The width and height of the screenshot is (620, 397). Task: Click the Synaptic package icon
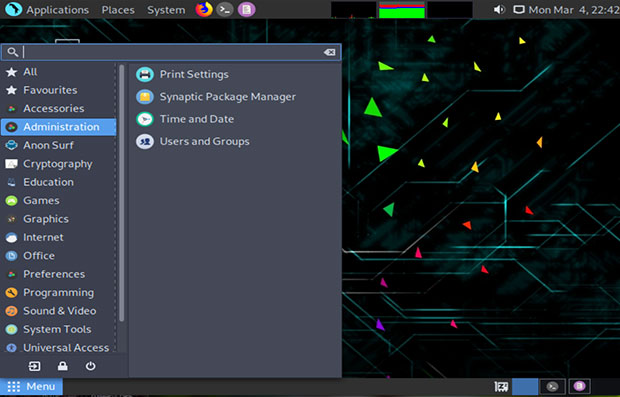tap(145, 96)
